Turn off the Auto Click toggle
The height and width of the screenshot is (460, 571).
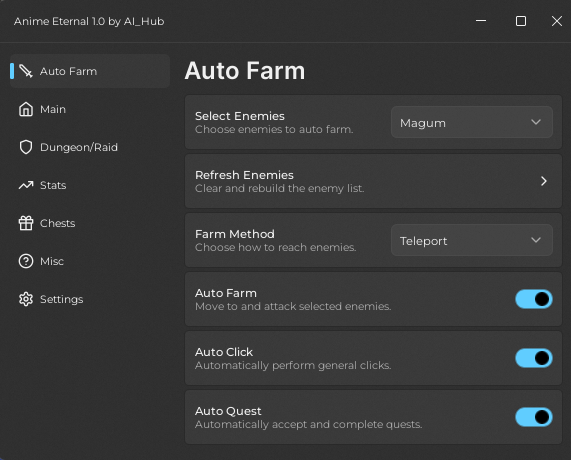[534, 358]
